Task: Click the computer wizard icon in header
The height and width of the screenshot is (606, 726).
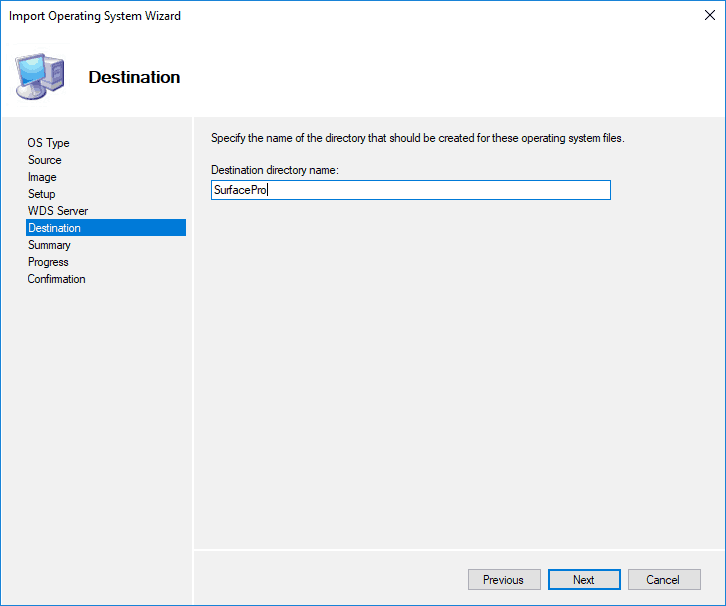Action: [x=40, y=76]
